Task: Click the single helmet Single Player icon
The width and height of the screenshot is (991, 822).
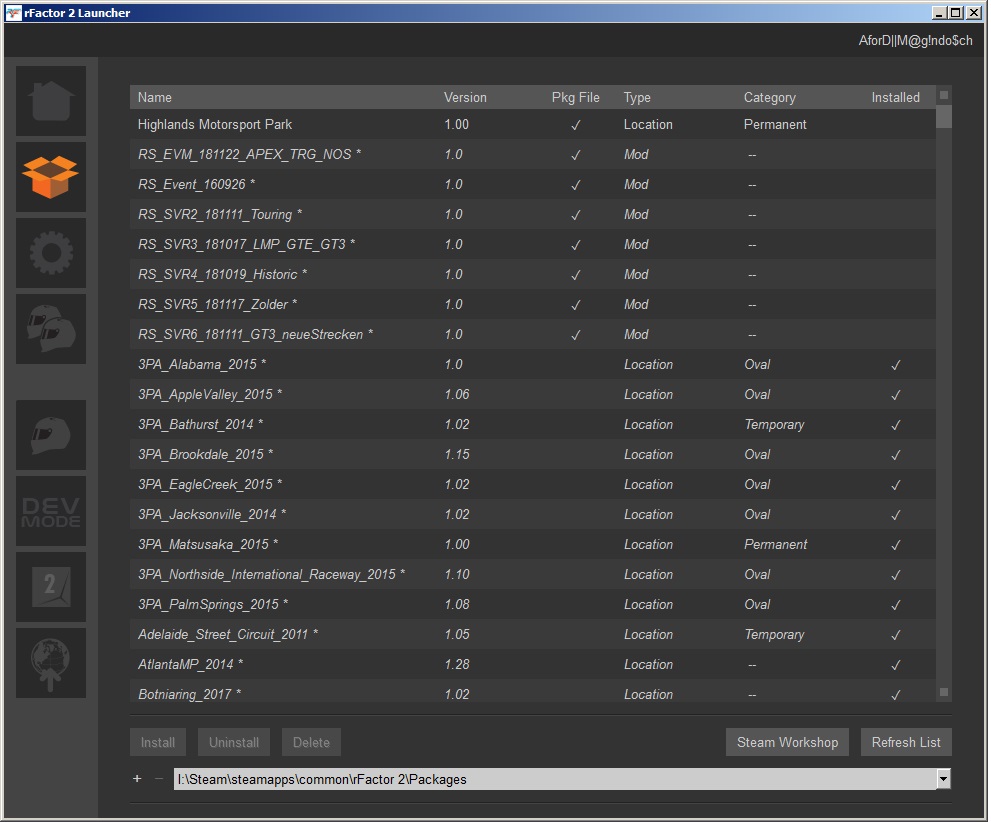Action: pos(50,435)
